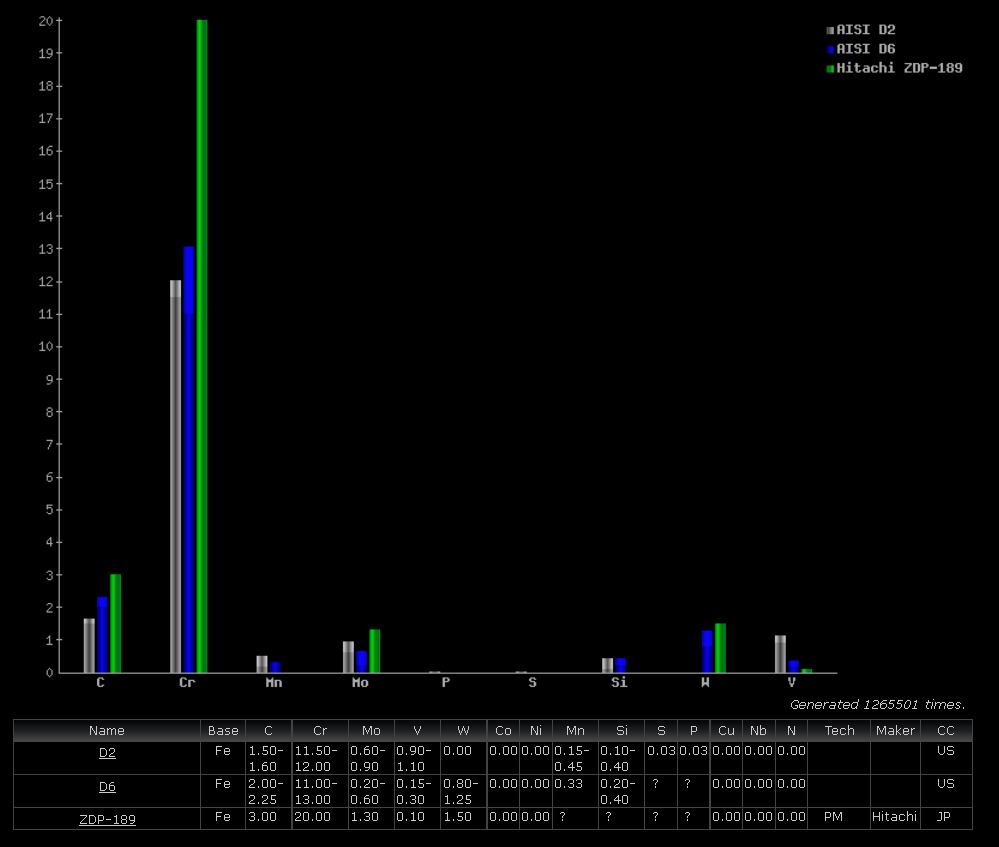This screenshot has height=847, width=999.
Task: Click the green ZDP-189 molybdenum bar
Action: click(x=375, y=651)
